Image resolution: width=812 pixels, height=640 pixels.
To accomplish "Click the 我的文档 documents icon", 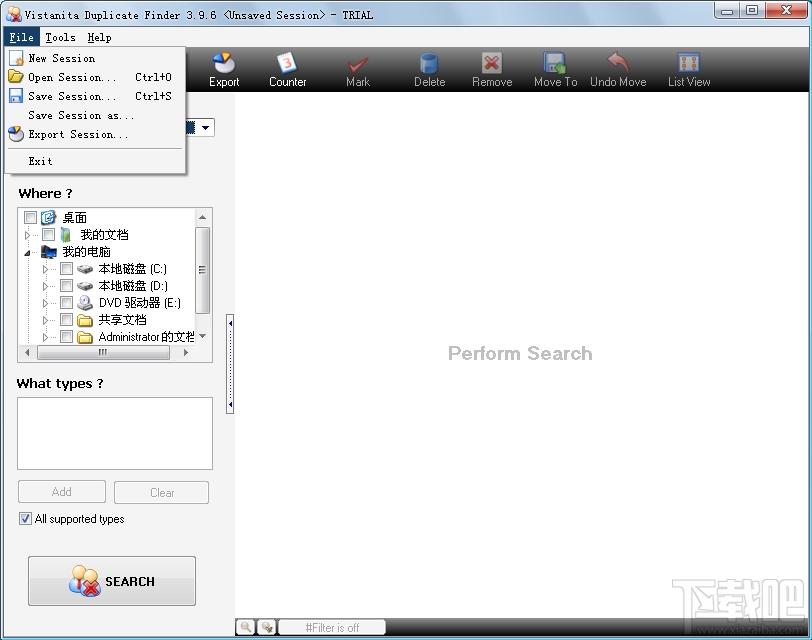I will (x=66, y=235).
